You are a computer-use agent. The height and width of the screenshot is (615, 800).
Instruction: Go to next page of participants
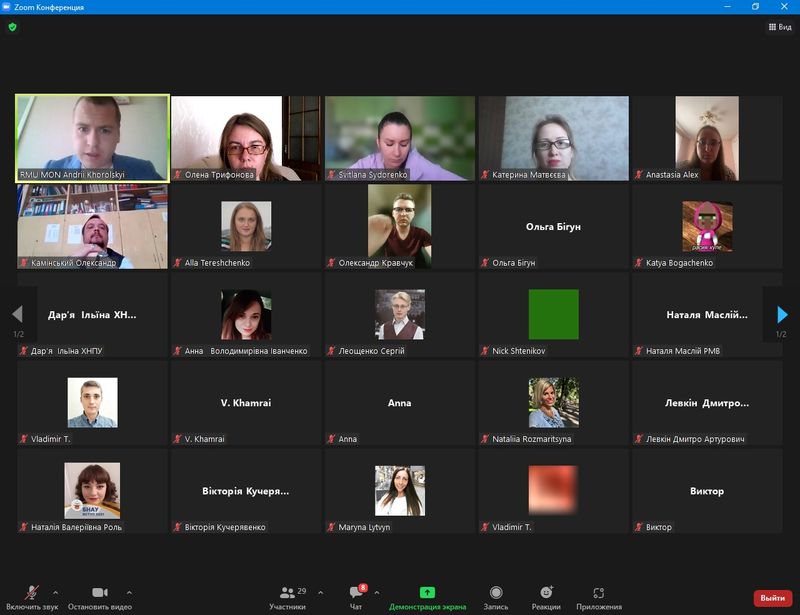782,315
